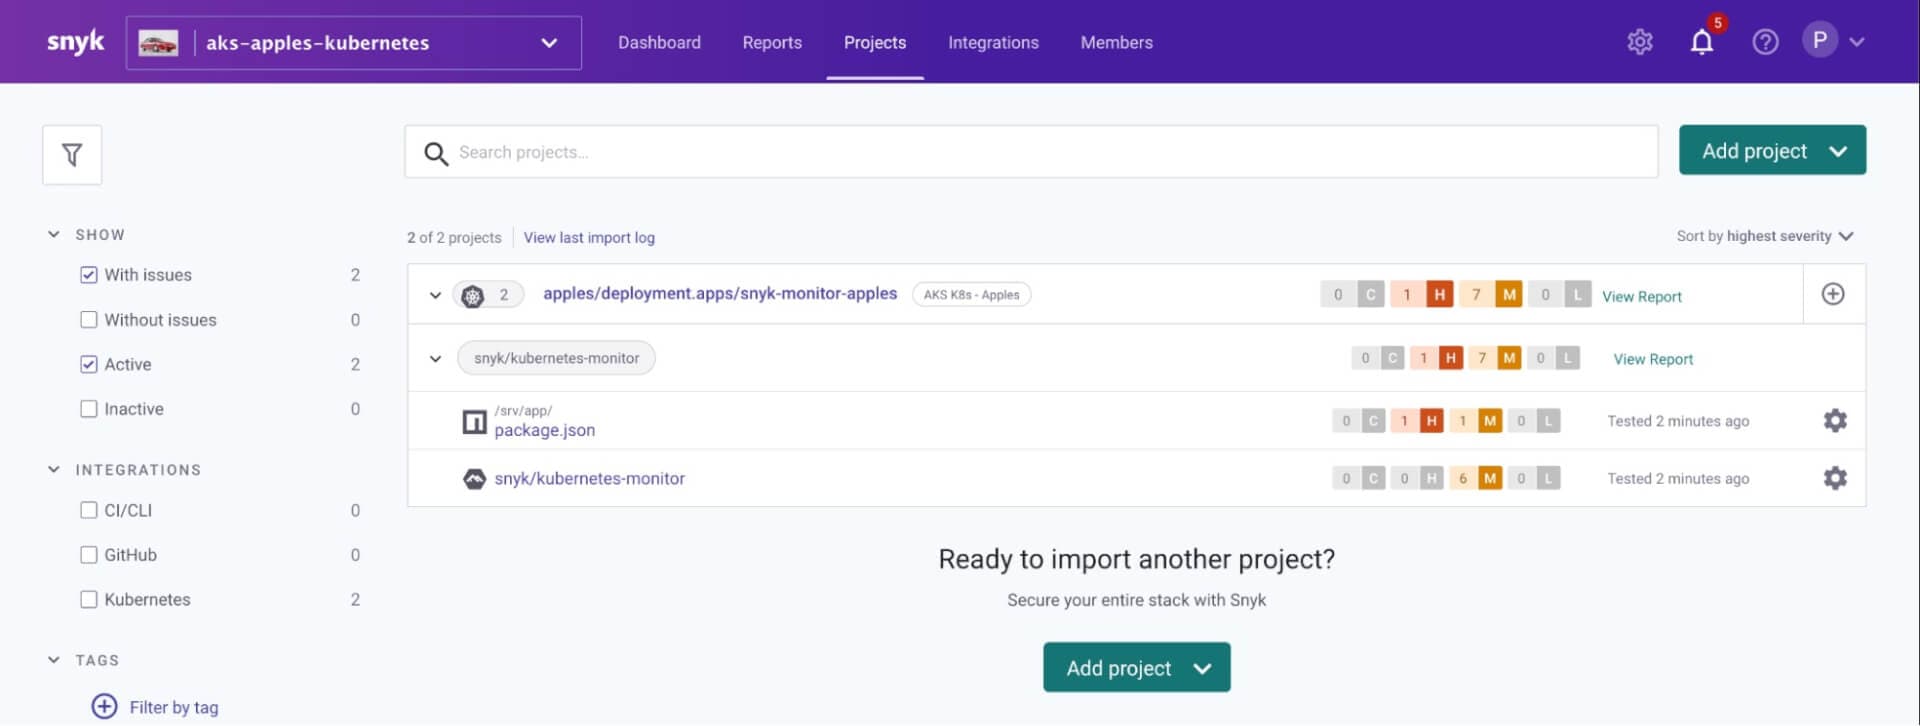Uncheck the With issues checkbox
The image size is (1920, 726).
coord(89,275)
